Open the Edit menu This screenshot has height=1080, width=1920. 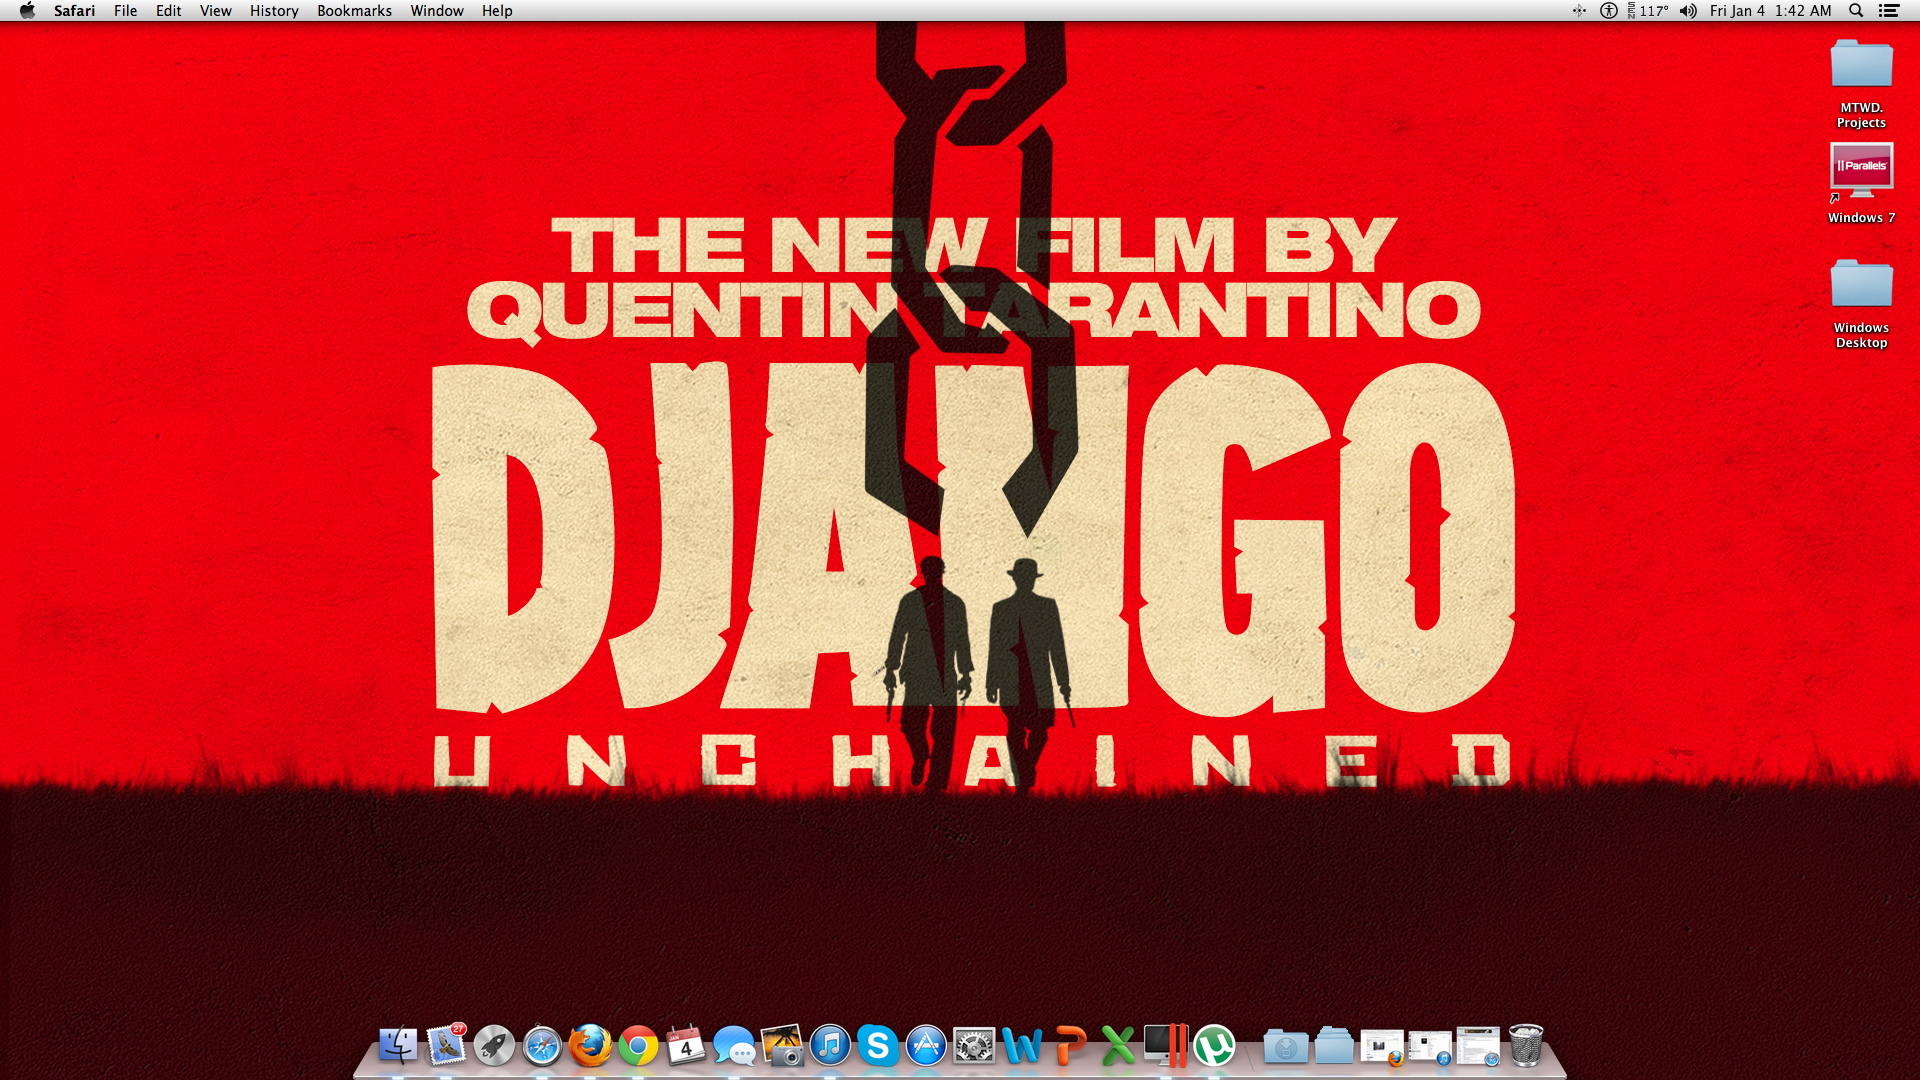[168, 11]
